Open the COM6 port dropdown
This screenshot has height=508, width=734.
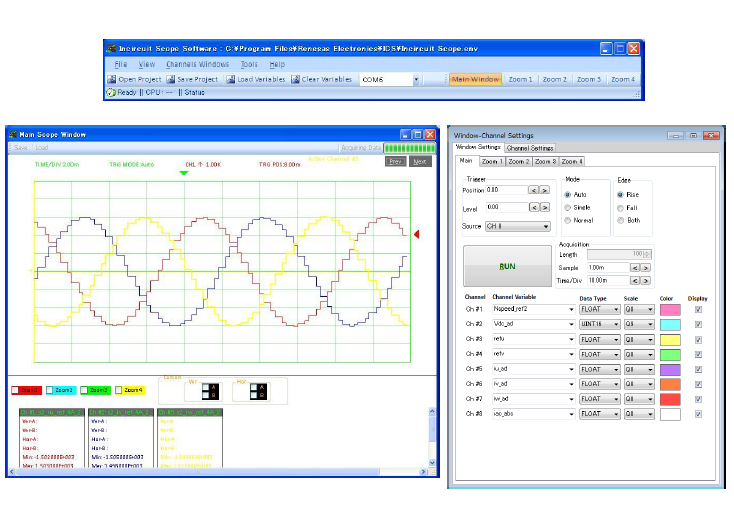tap(416, 79)
